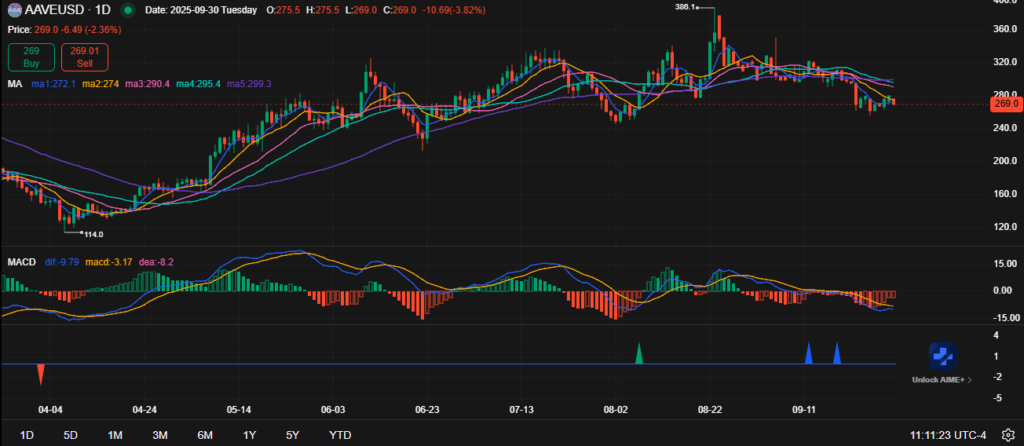1024x446 pixels.
Task: Toggle the ma1 blue line legend
Action: [x=52, y=83]
